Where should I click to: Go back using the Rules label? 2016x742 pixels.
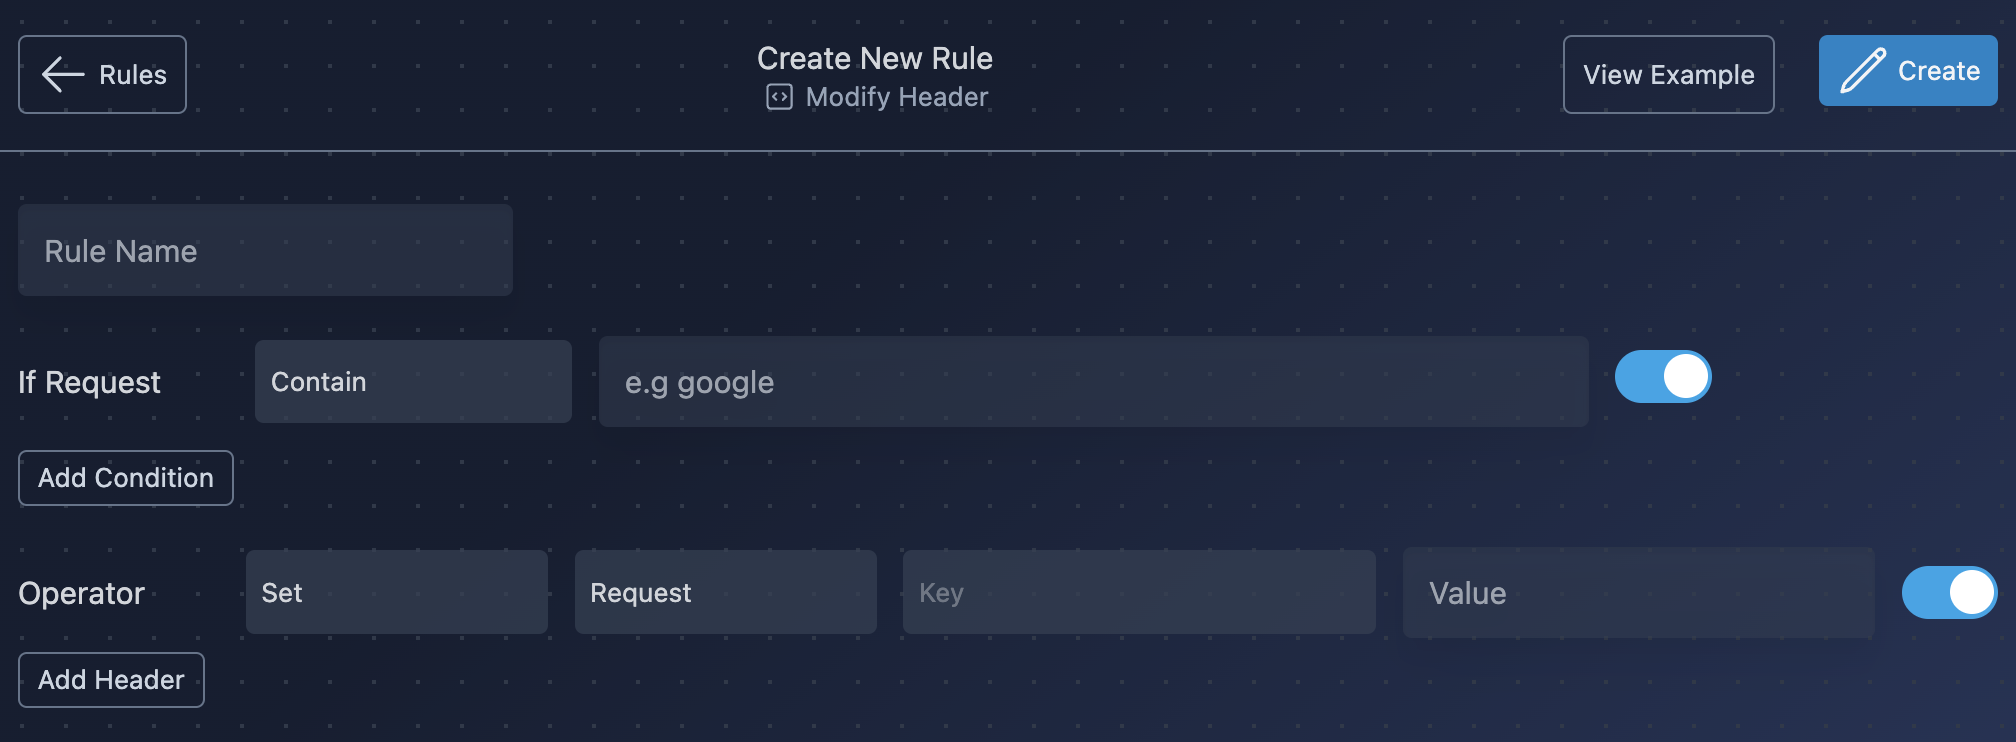[133, 75]
